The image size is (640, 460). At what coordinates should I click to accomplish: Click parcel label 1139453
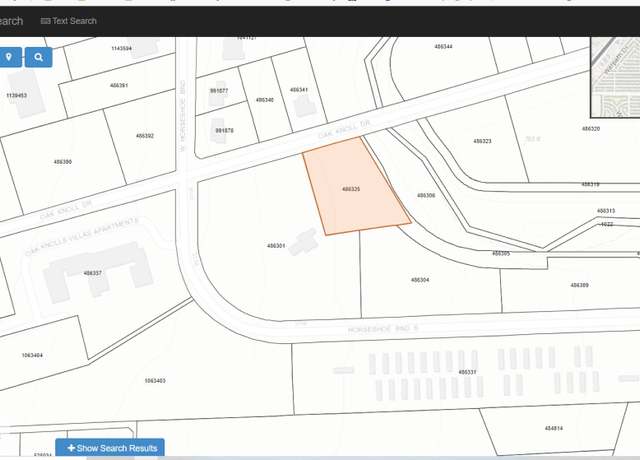17,96
